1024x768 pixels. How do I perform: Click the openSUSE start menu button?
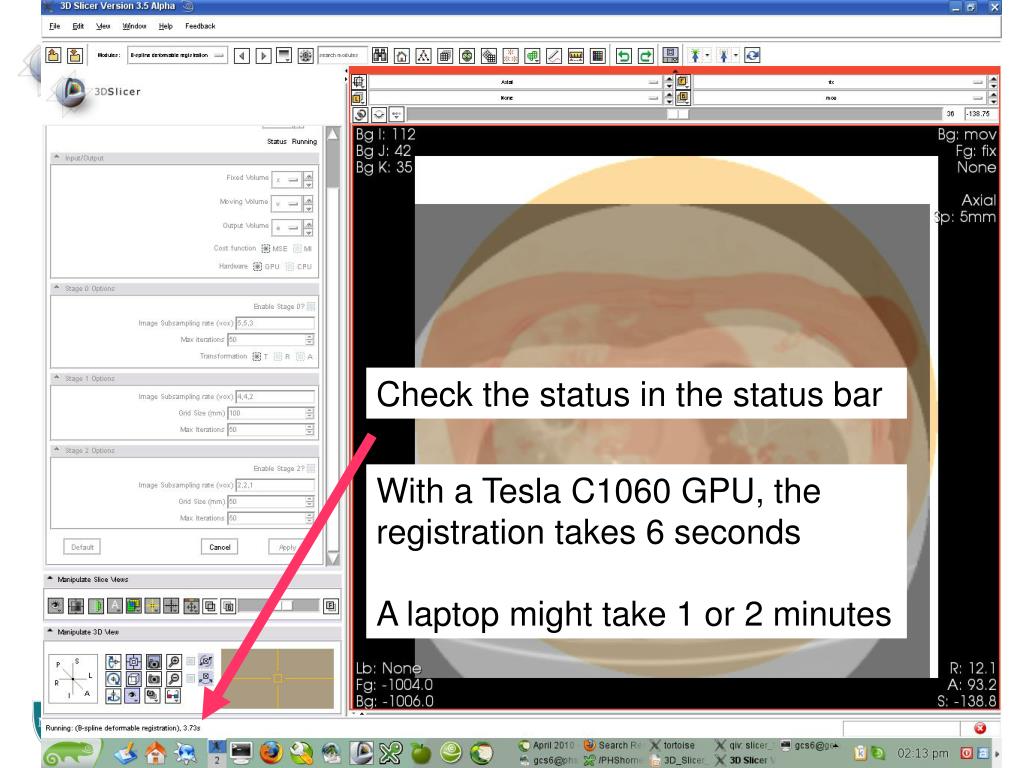pyautogui.click(x=72, y=754)
